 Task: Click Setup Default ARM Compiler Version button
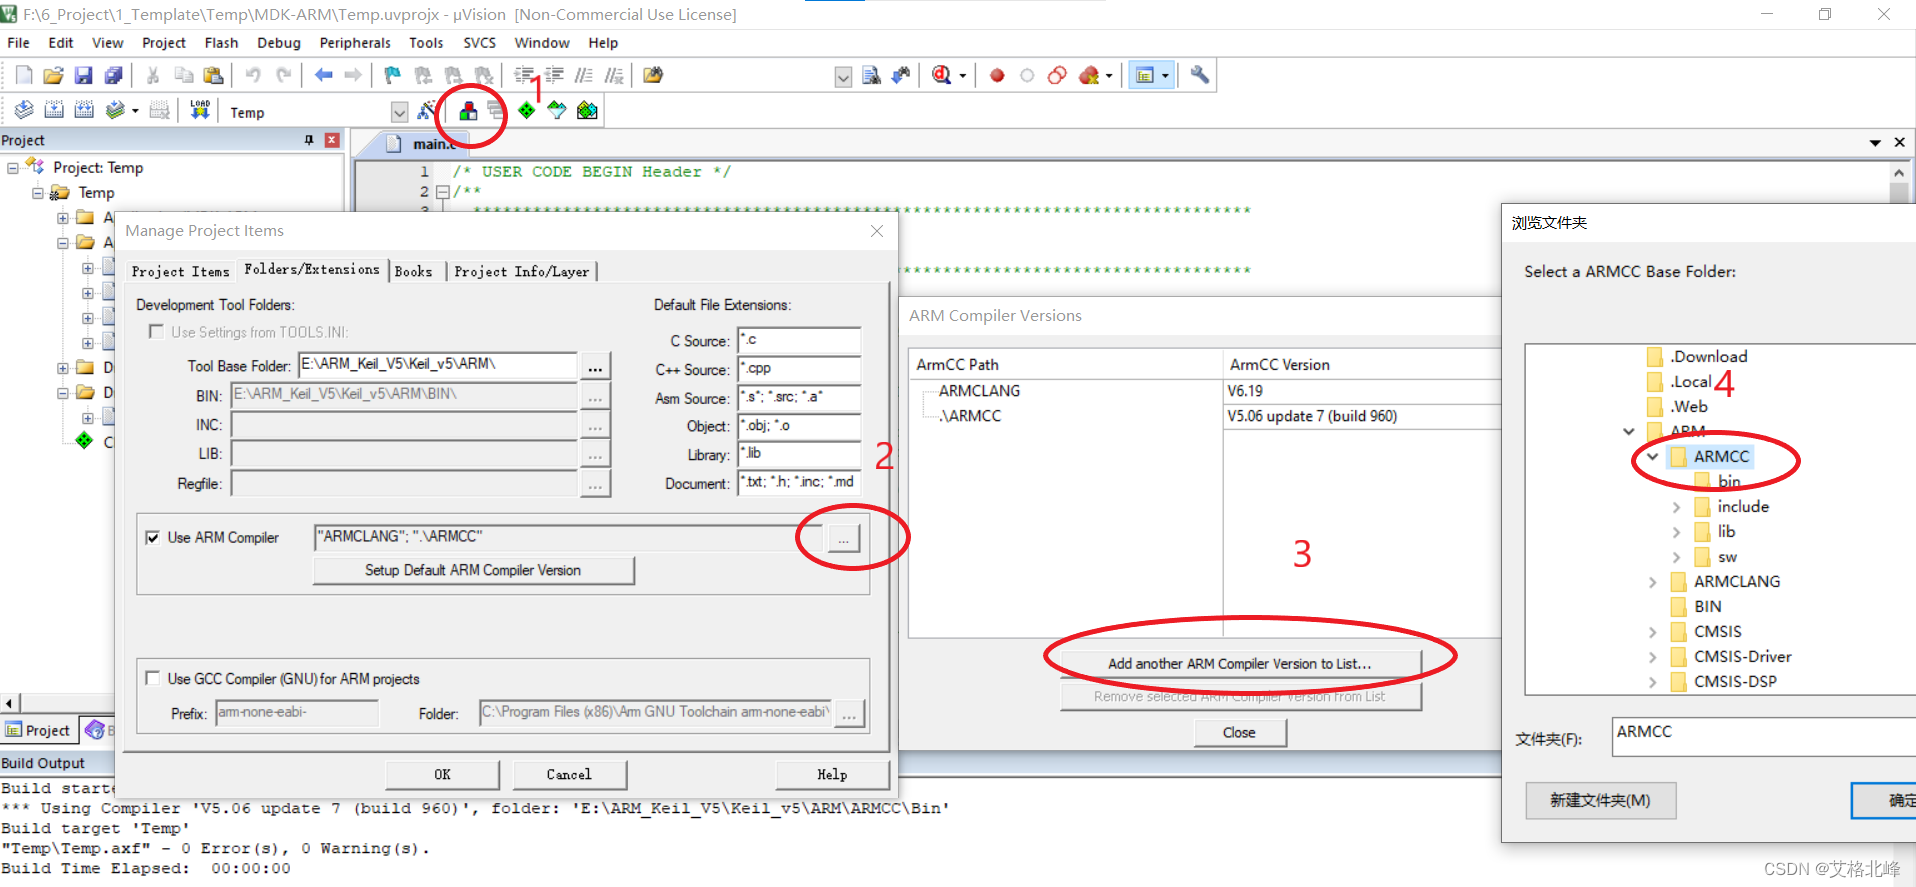pos(473,570)
